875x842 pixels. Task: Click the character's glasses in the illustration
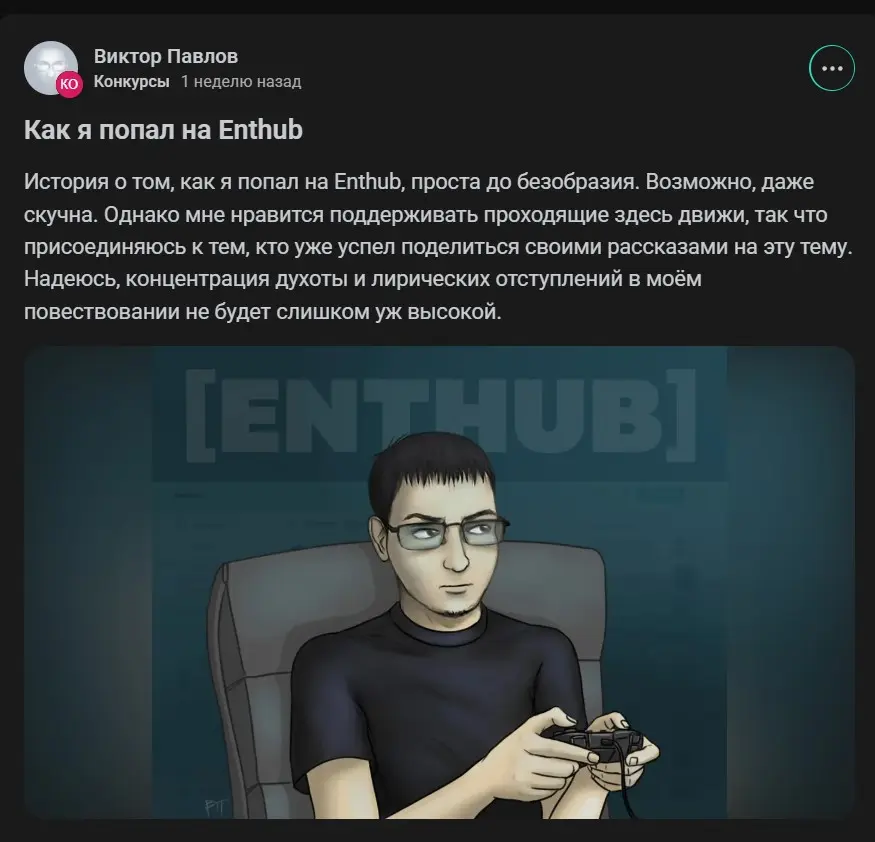pyautogui.click(x=445, y=532)
